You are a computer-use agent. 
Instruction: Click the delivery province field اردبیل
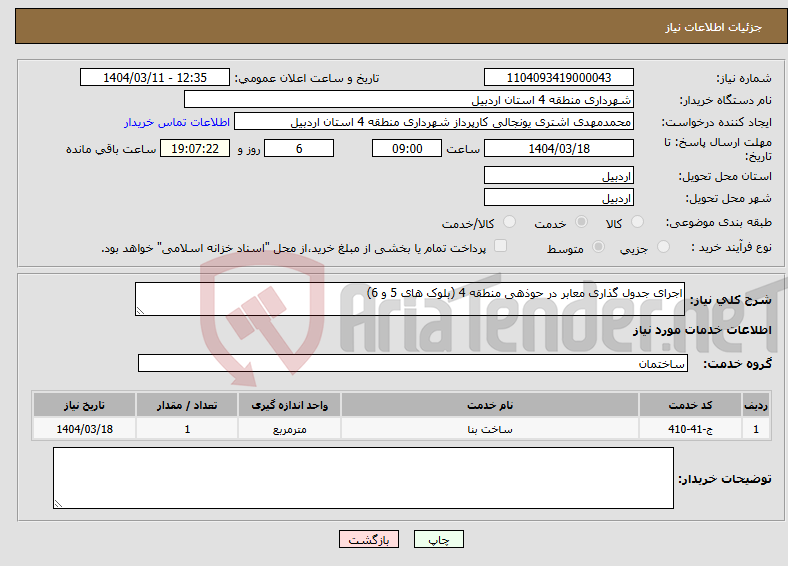[x=559, y=175]
